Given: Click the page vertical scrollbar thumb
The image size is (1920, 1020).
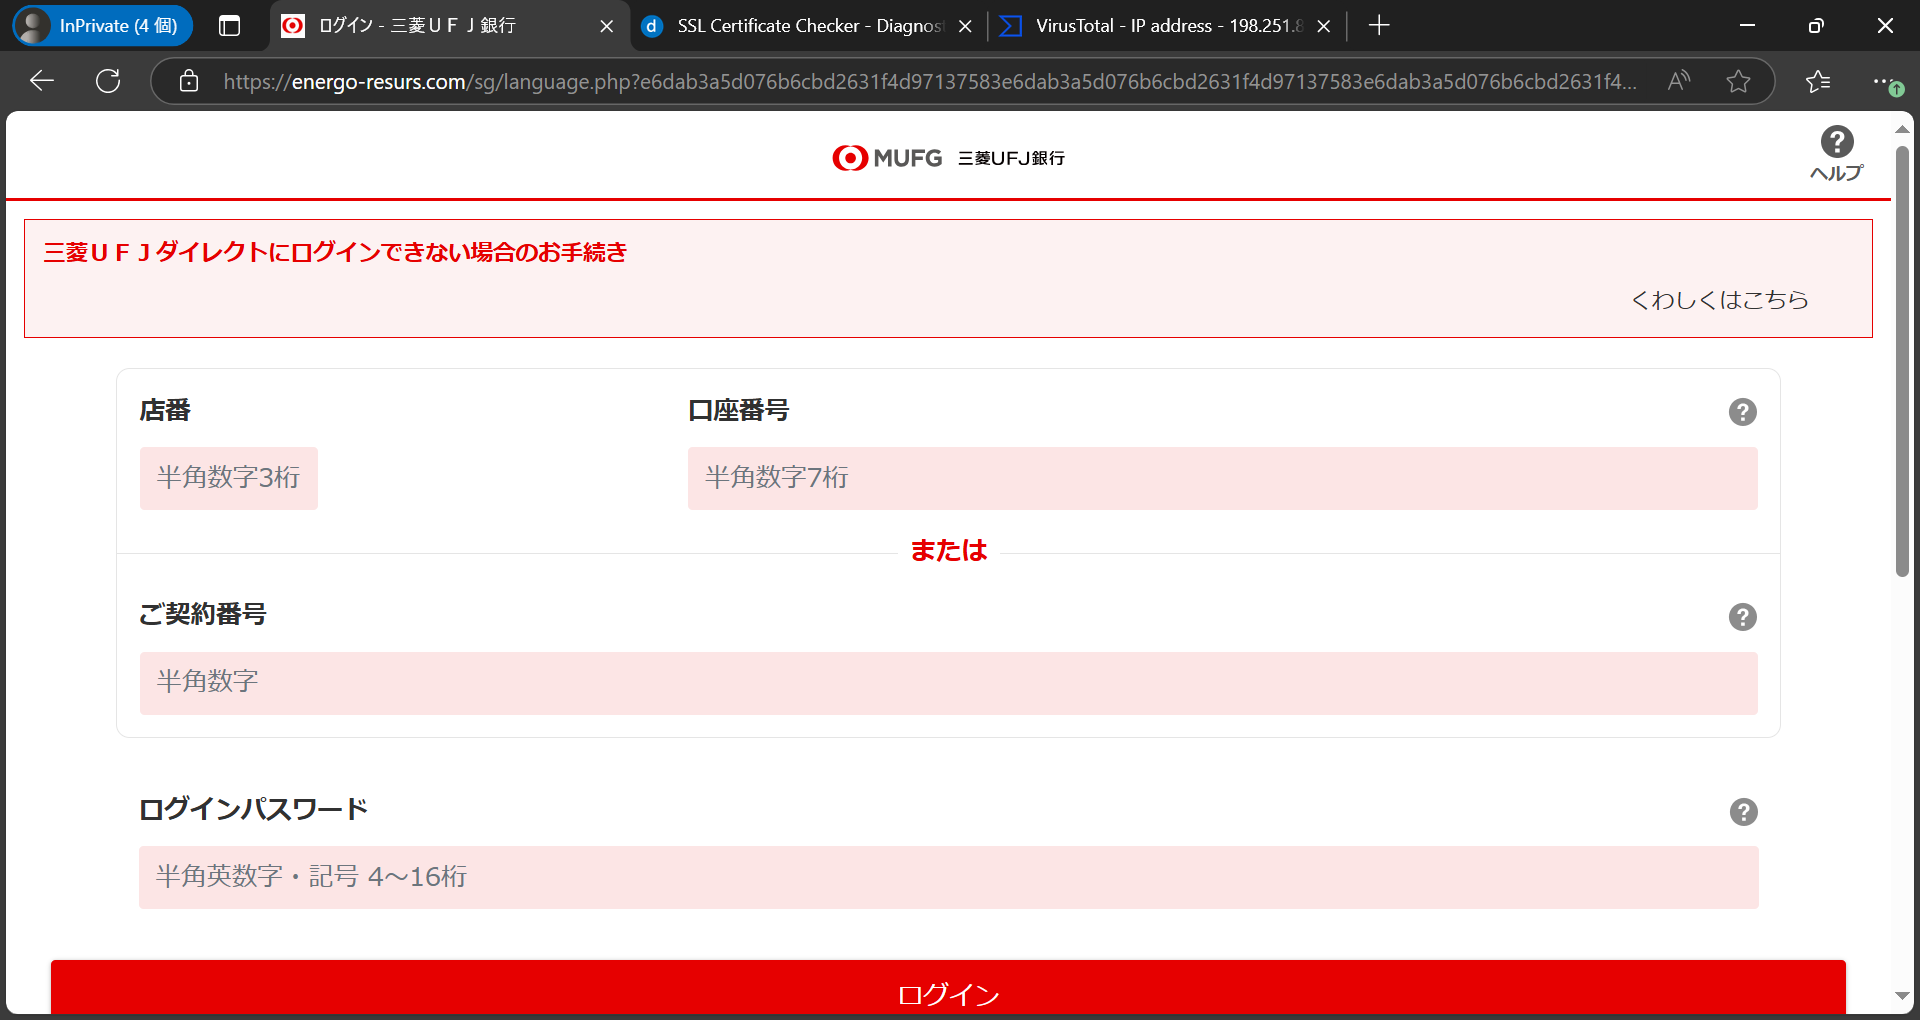Looking at the screenshot, I should point(1902,360).
